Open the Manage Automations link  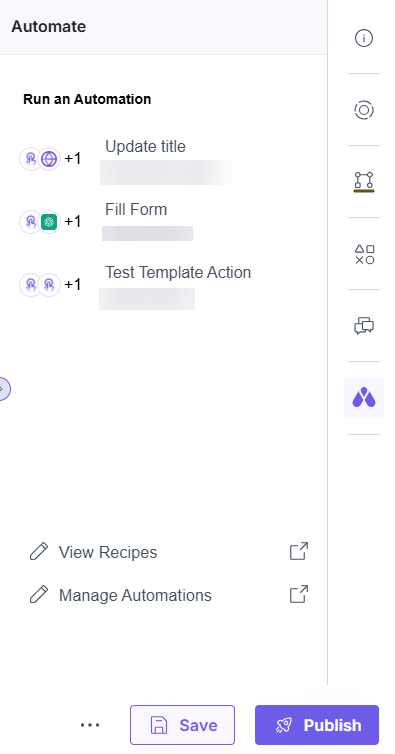(x=135, y=595)
